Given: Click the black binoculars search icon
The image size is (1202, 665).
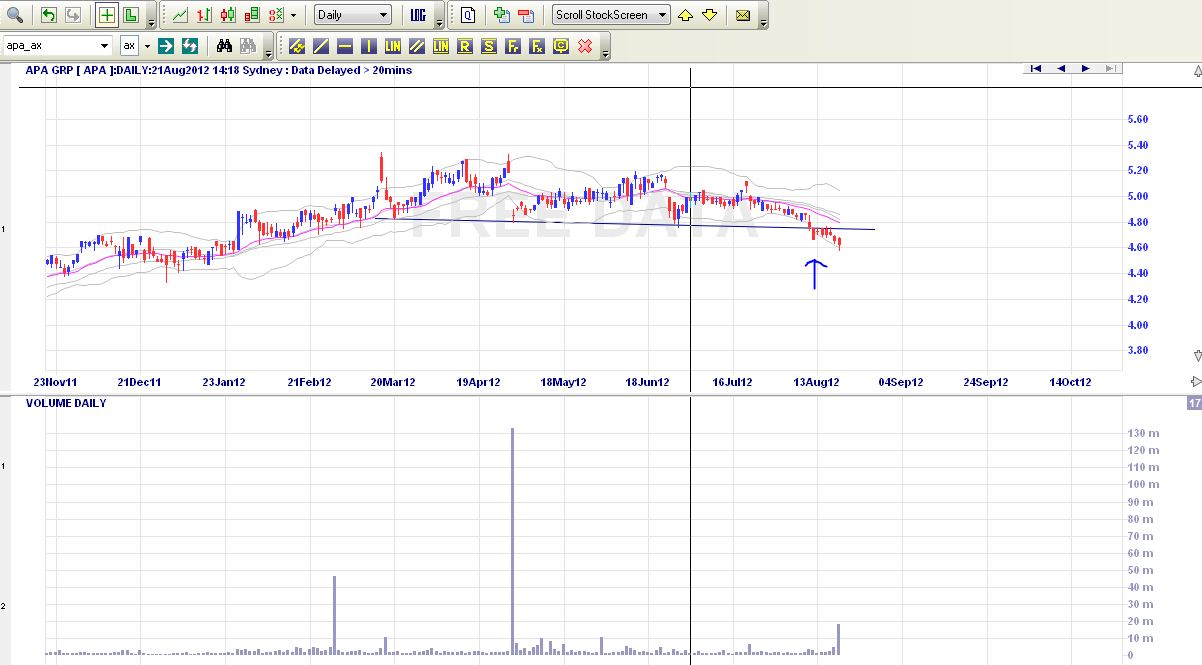Looking at the screenshot, I should click(225, 45).
